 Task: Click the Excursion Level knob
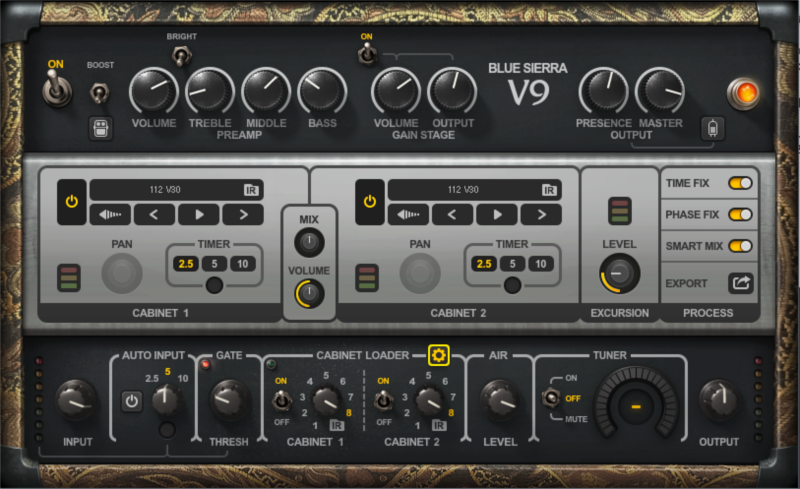click(x=619, y=273)
